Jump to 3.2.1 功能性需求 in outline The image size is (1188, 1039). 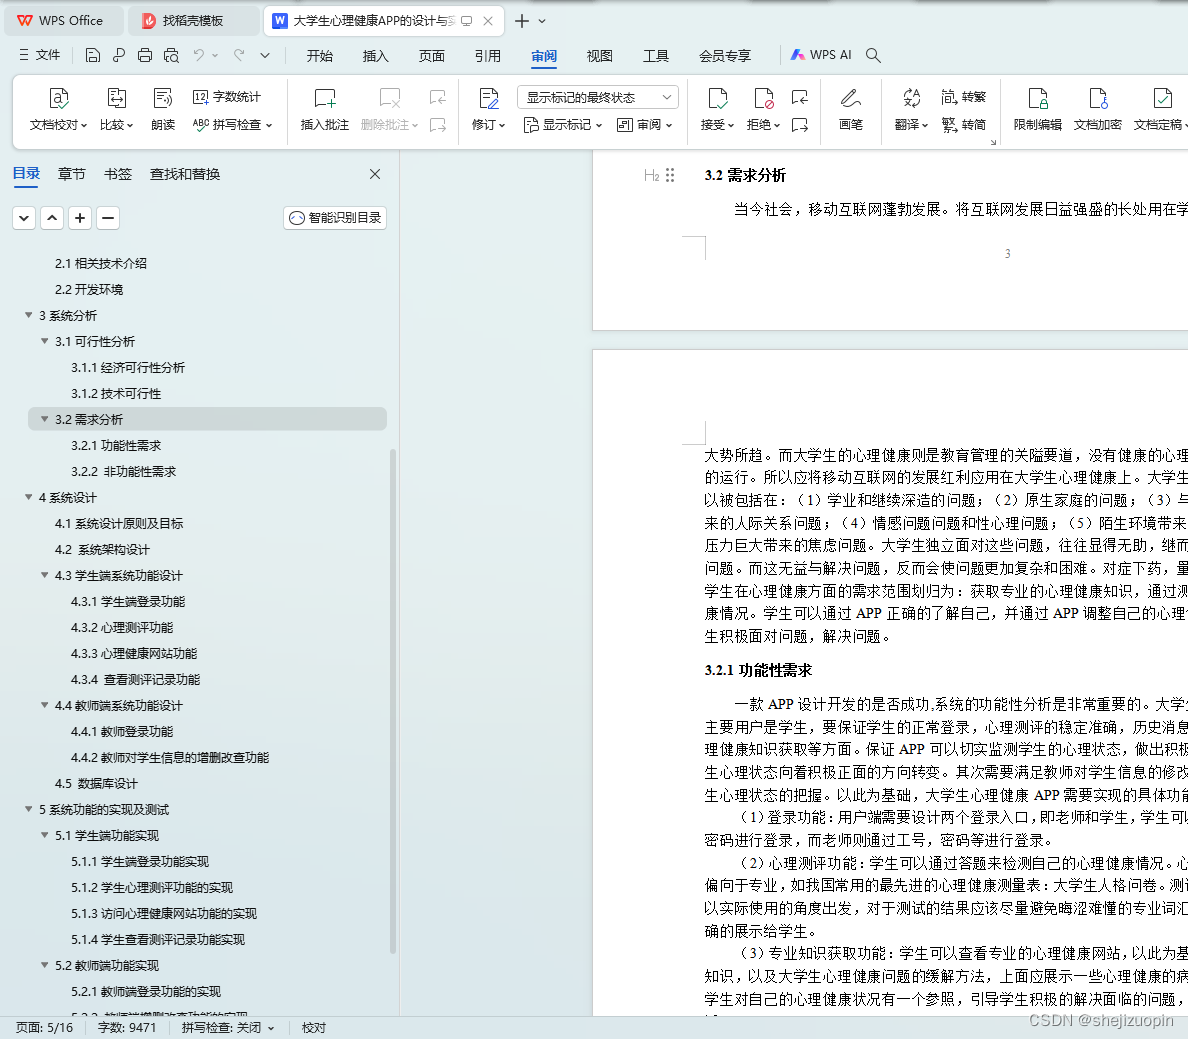(x=116, y=445)
